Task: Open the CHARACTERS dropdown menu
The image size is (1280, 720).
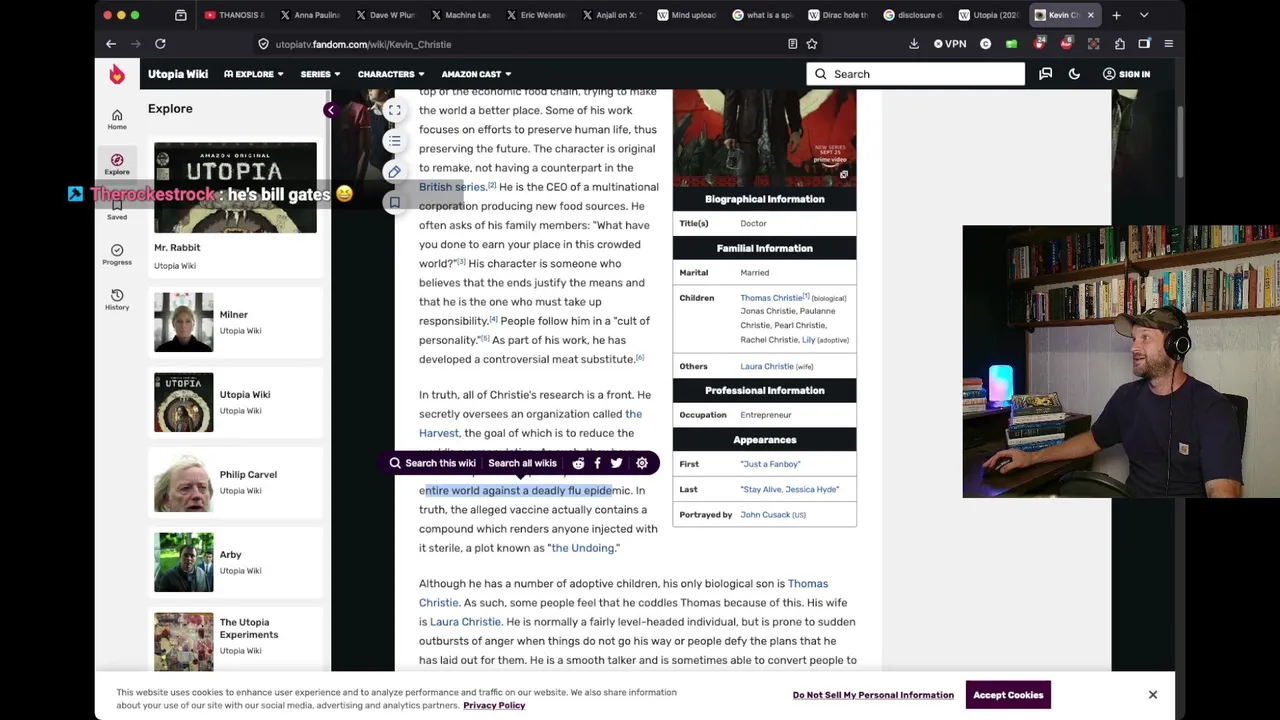Action: tap(391, 74)
